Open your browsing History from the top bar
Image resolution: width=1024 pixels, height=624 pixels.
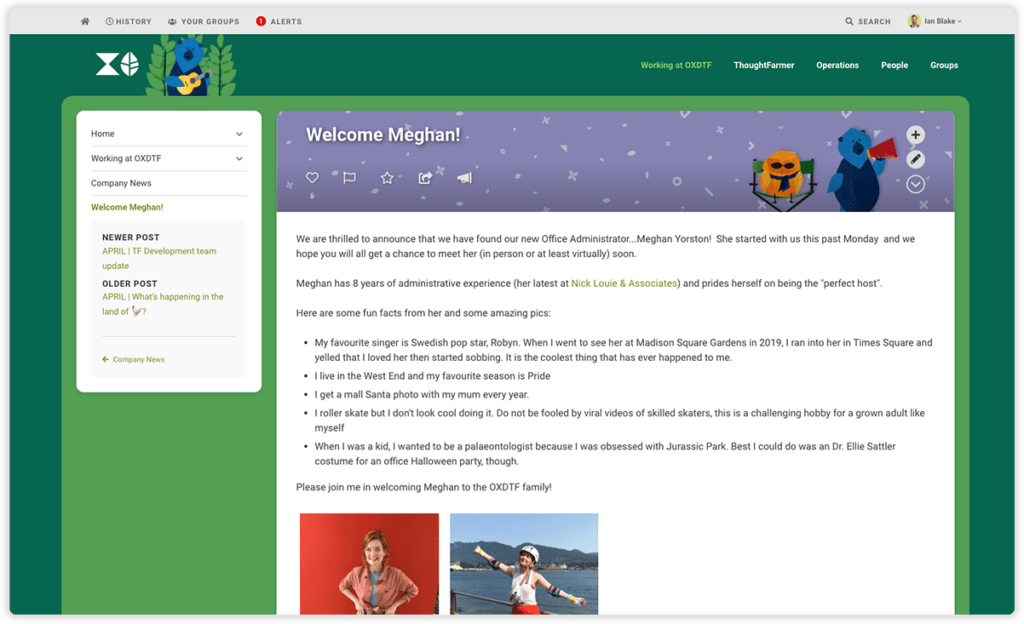pyautogui.click(x=128, y=20)
